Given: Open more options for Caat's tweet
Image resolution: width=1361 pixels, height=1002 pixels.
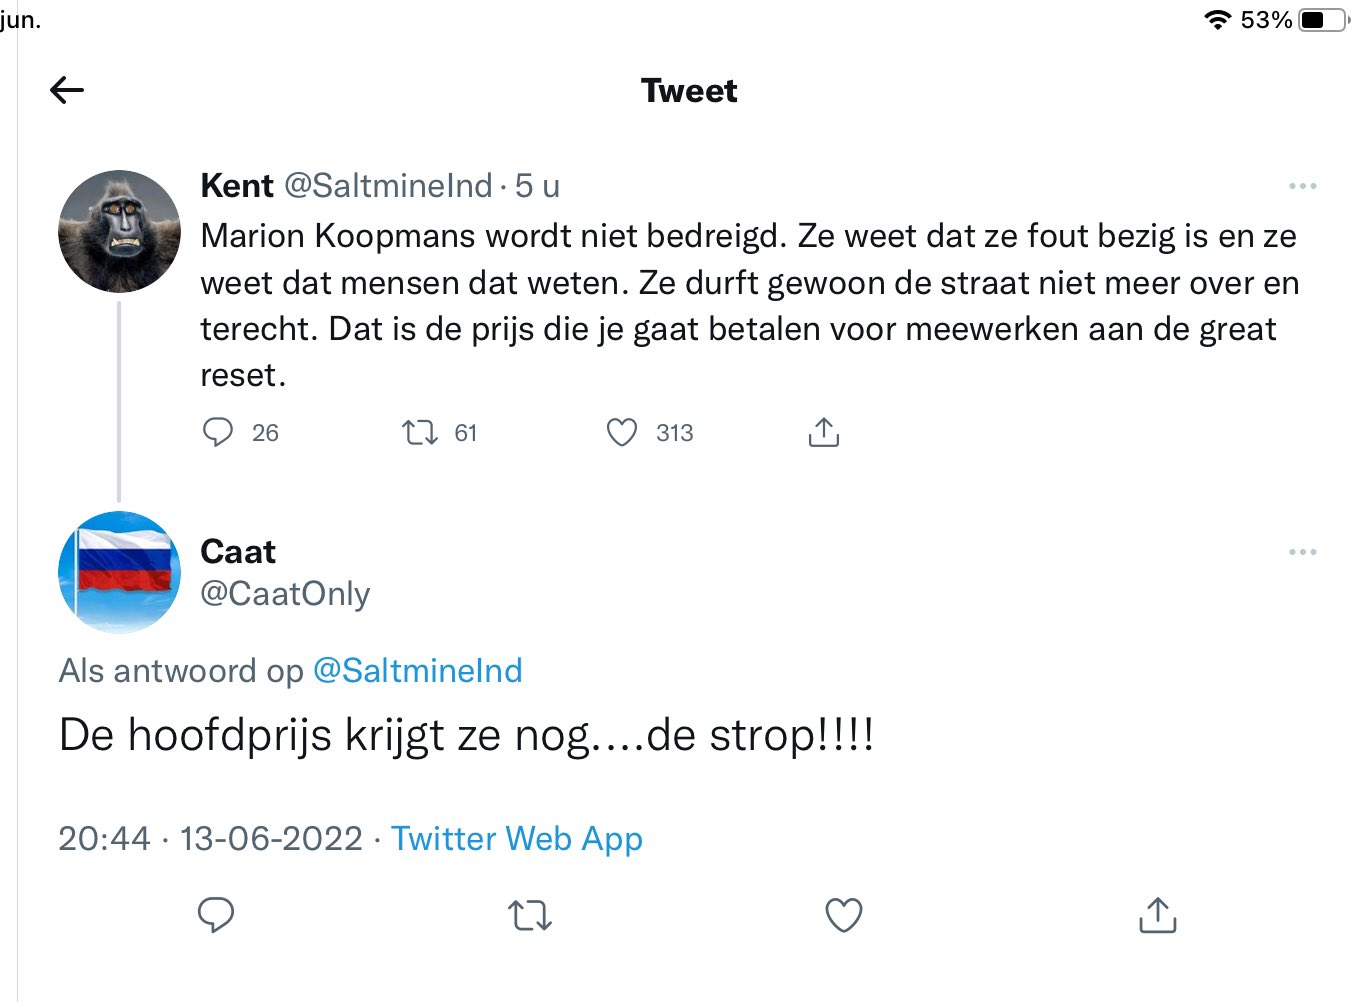Looking at the screenshot, I should coord(1302,552).
